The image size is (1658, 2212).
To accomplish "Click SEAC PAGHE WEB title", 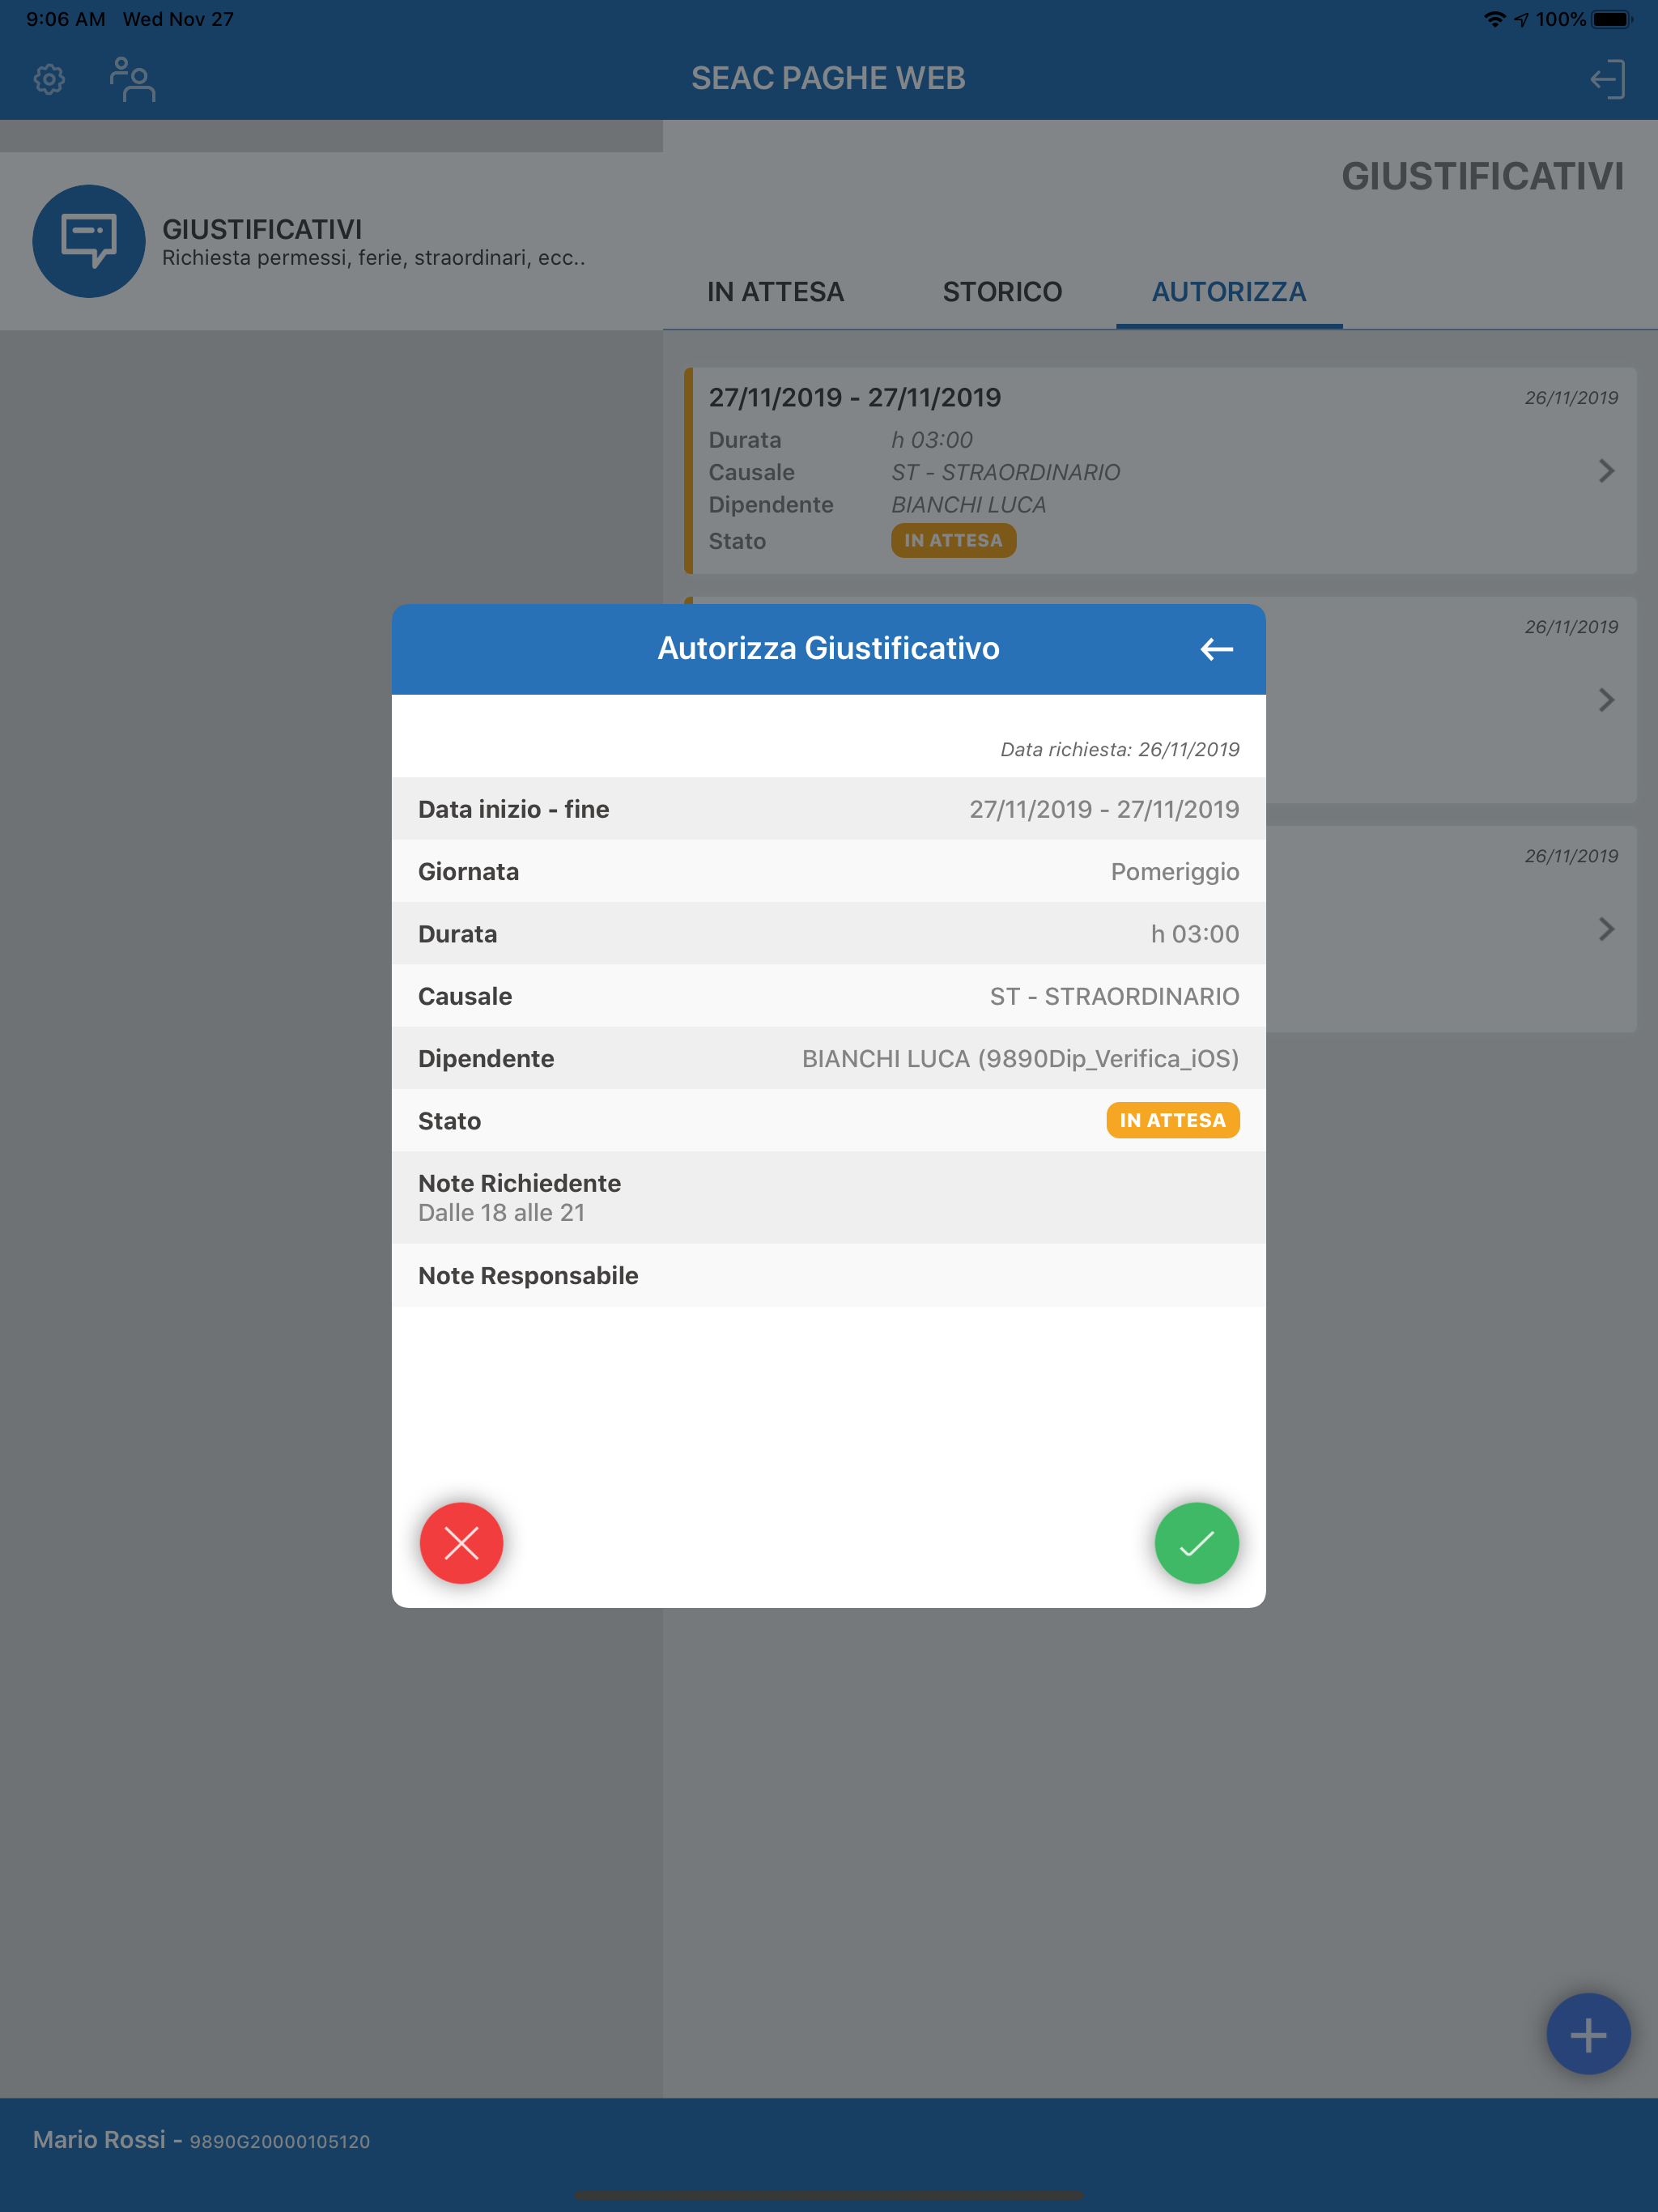I will [828, 78].
